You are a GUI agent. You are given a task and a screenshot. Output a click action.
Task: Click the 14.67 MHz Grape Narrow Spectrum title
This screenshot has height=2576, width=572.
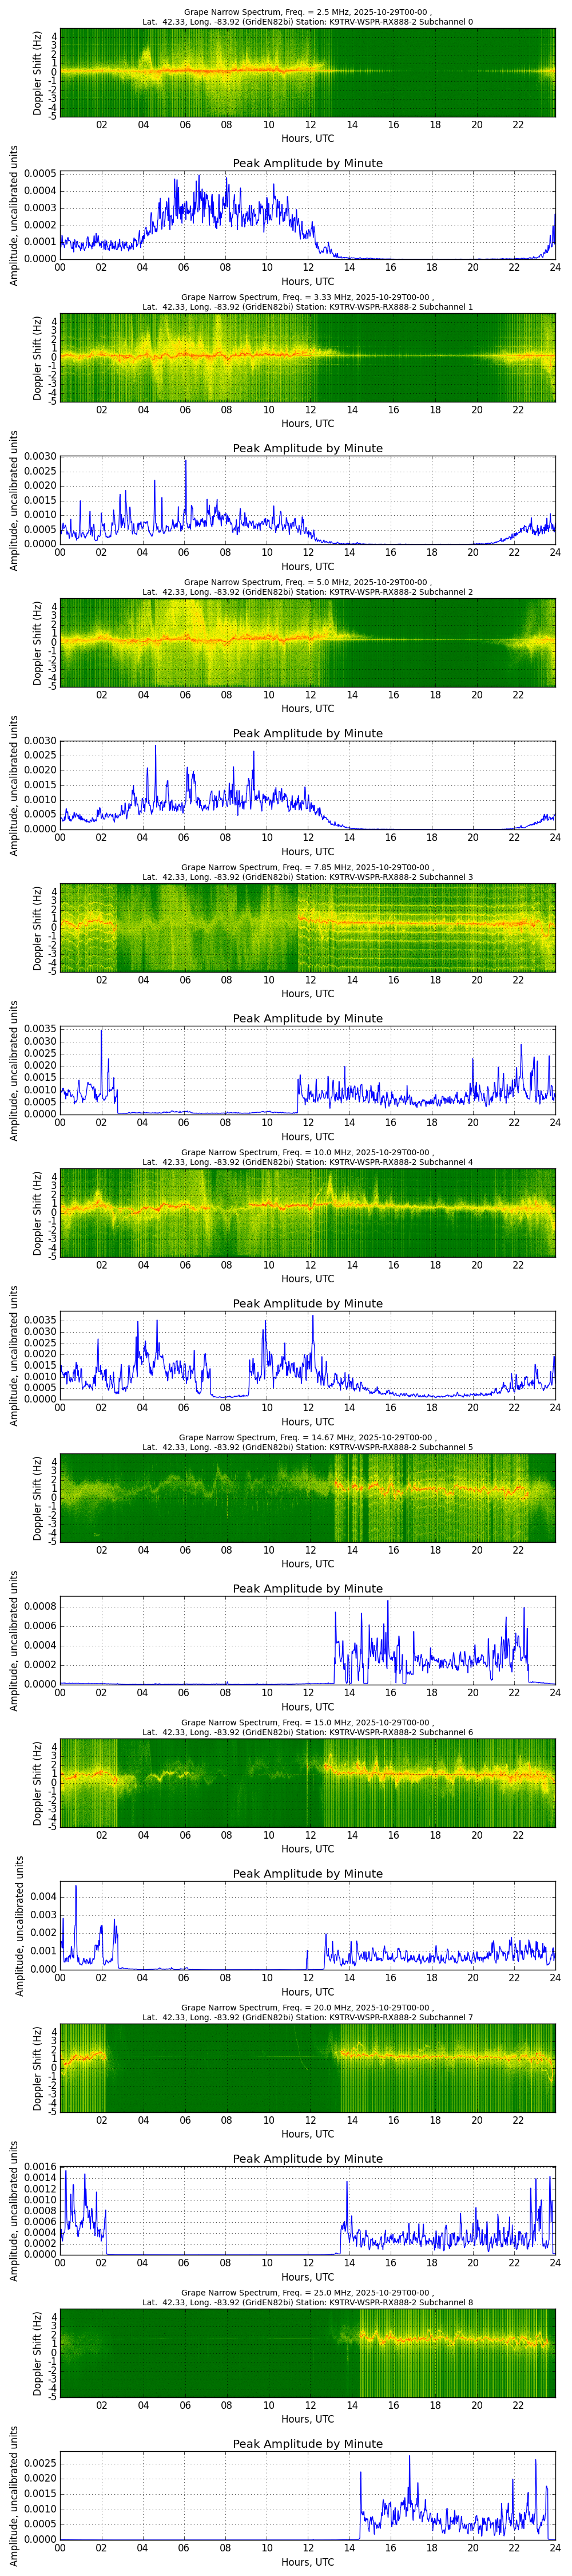coord(308,1437)
